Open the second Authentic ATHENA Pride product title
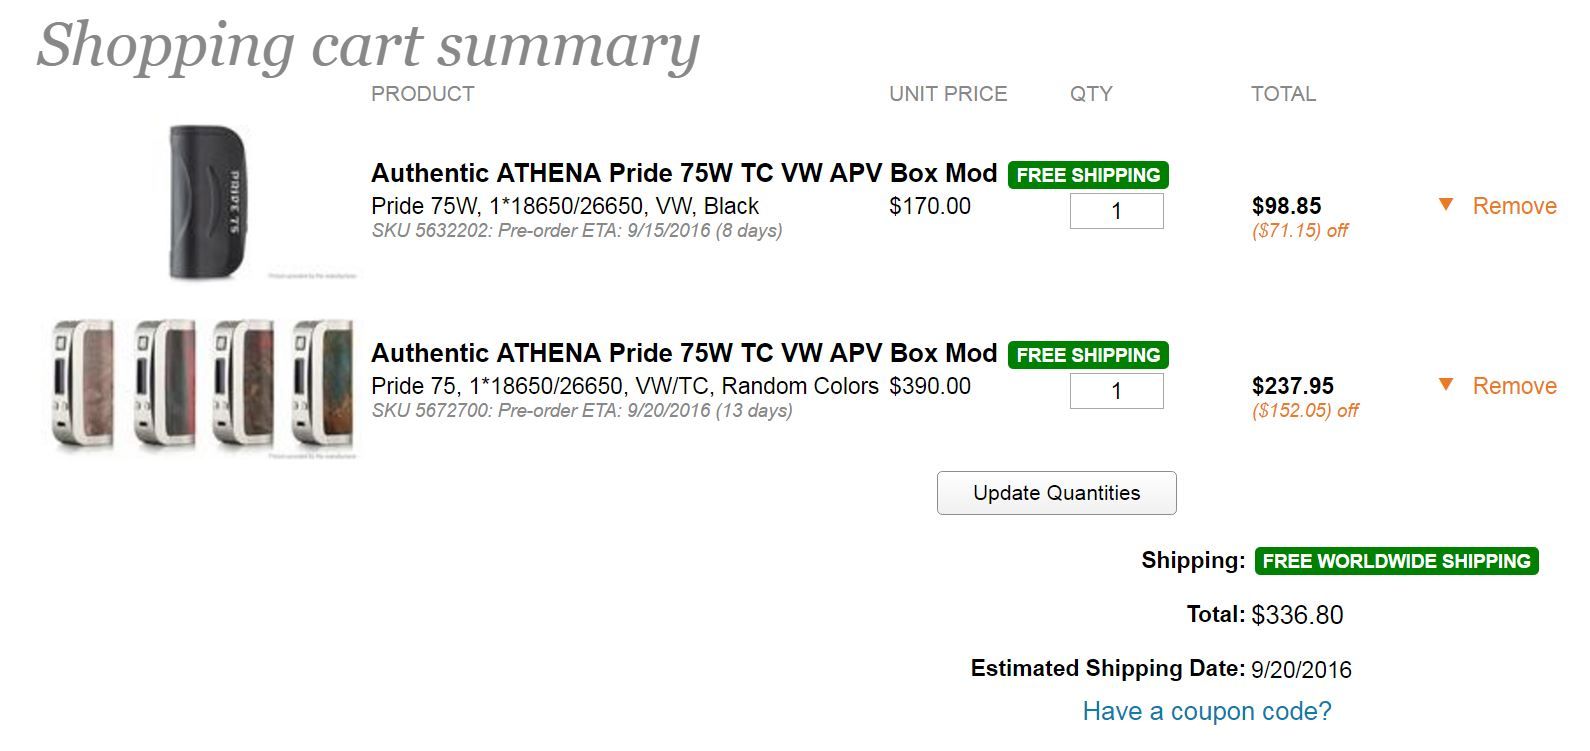1590x751 pixels. tap(684, 353)
